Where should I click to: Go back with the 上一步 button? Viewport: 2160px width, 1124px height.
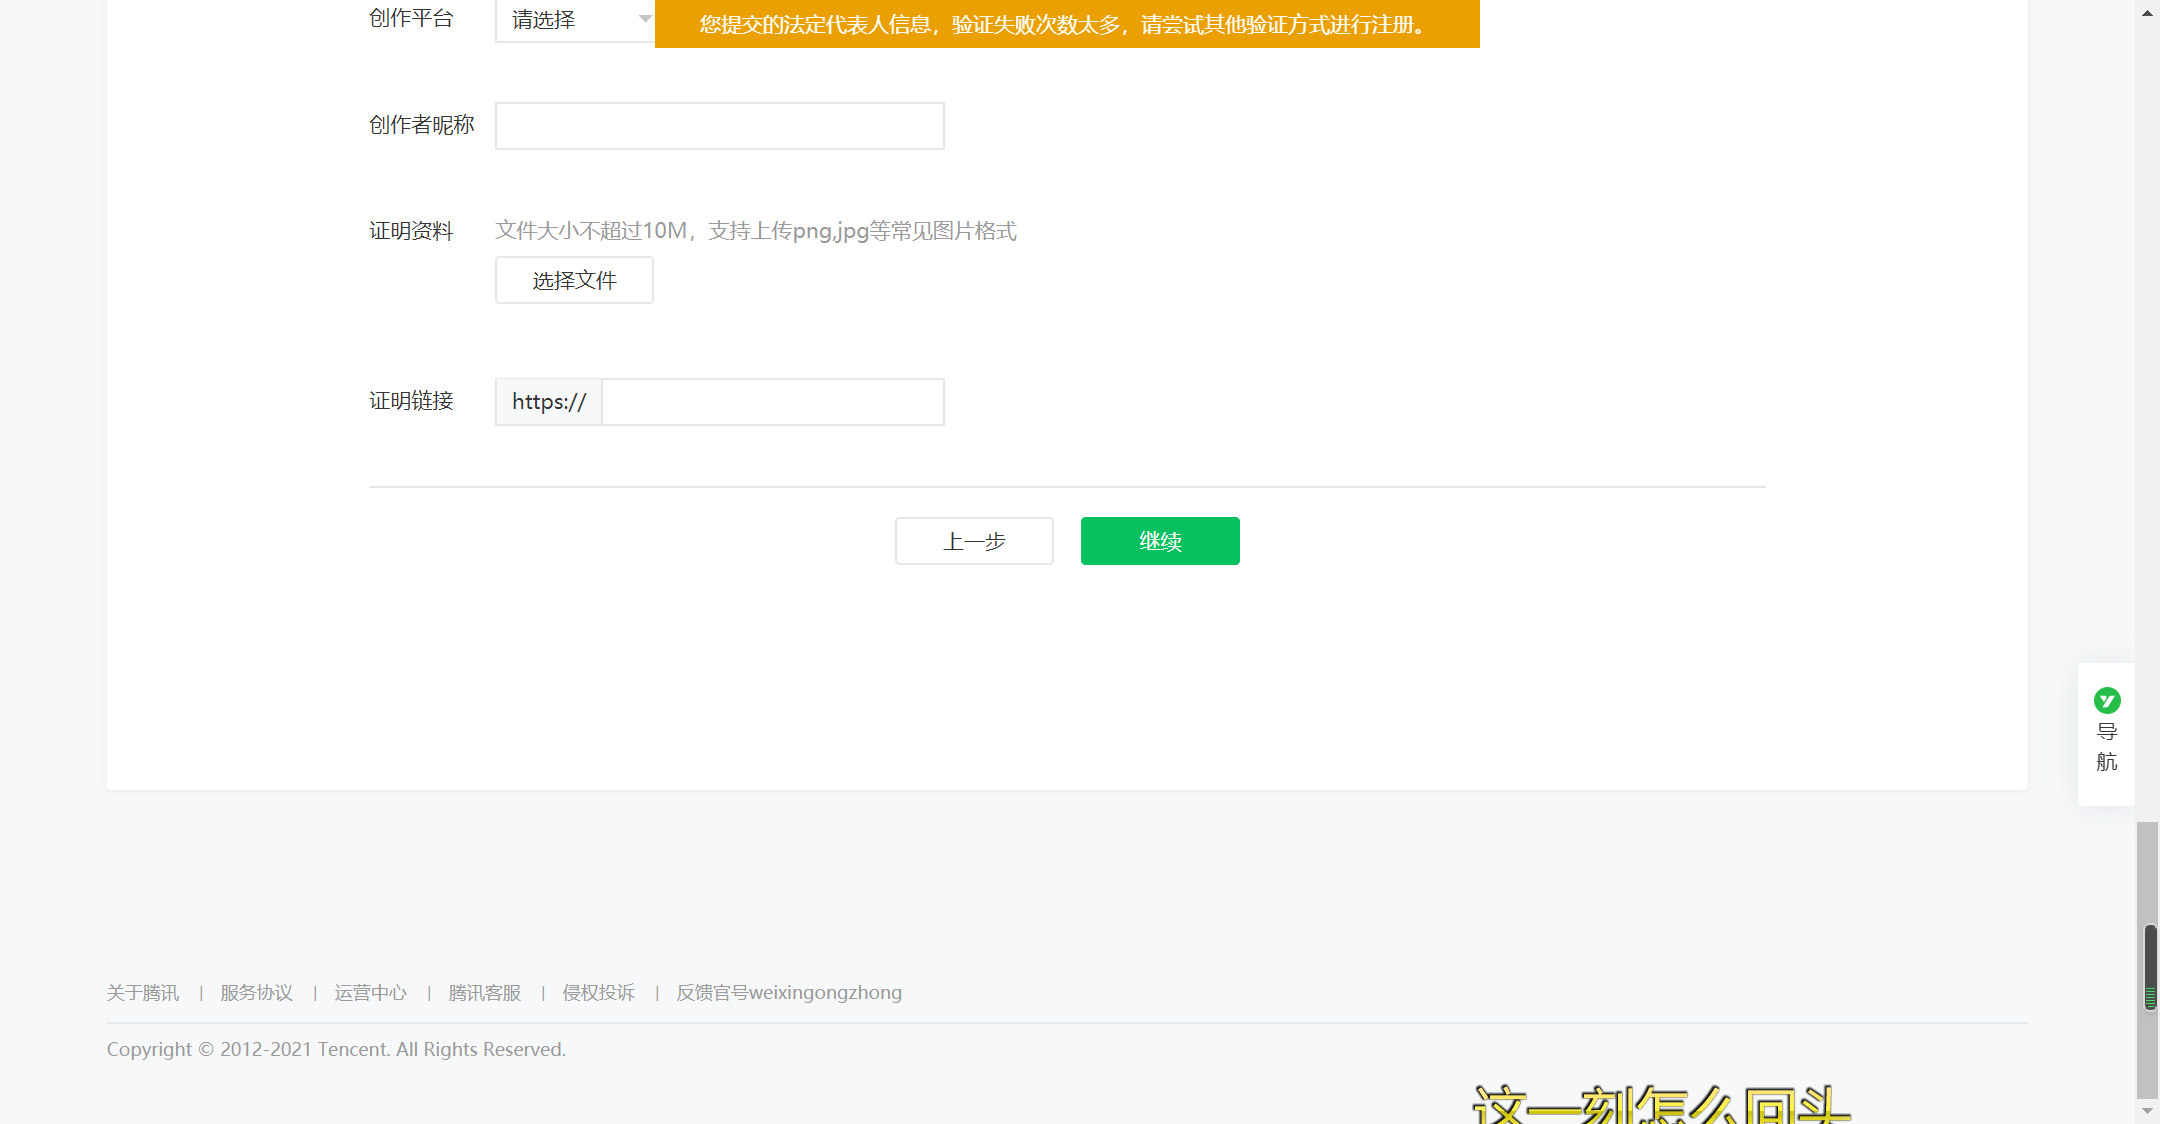(x=974, y=541)
